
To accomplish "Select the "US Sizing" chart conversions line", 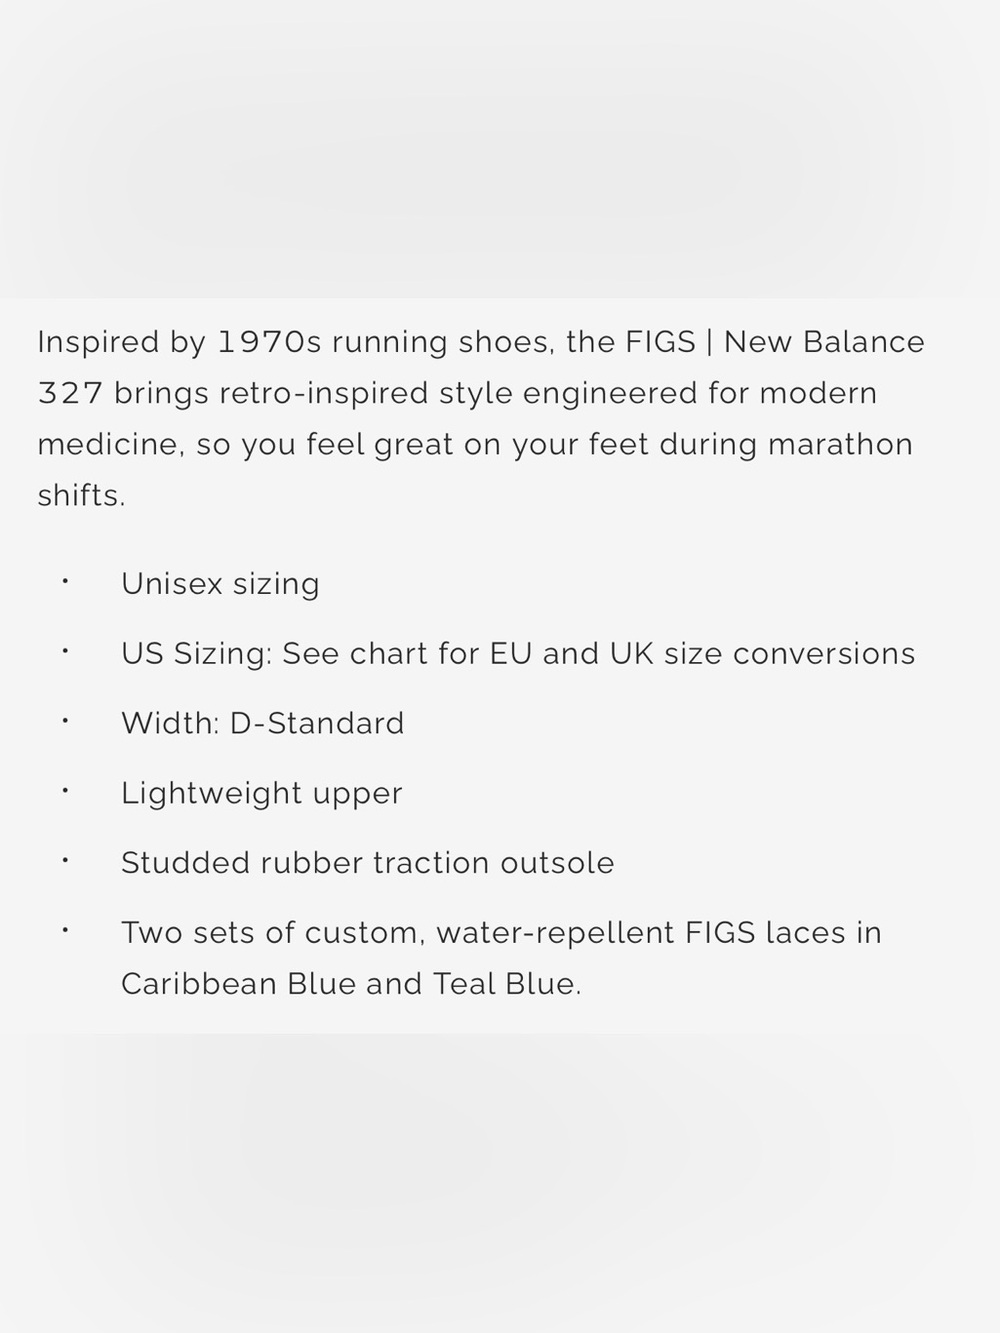I will tap(518, 654).
